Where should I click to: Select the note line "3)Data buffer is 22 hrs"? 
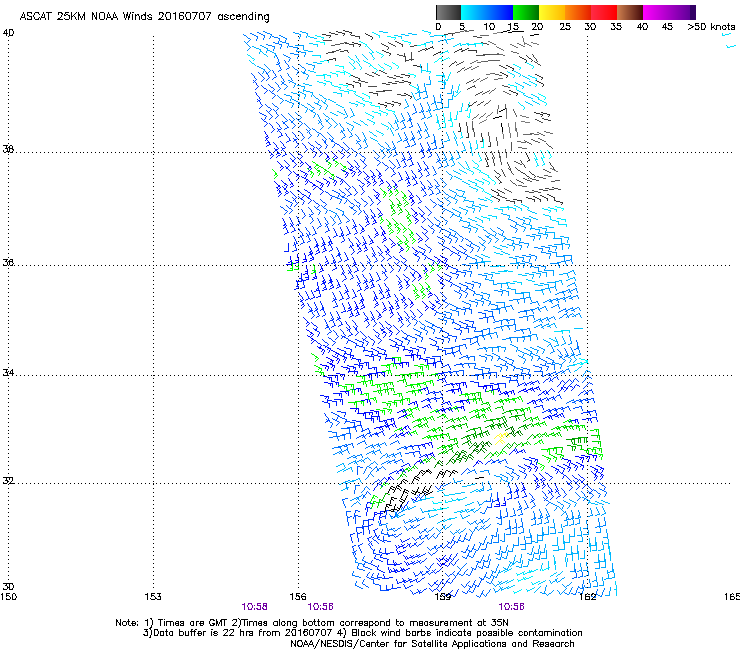pos(362,633)
